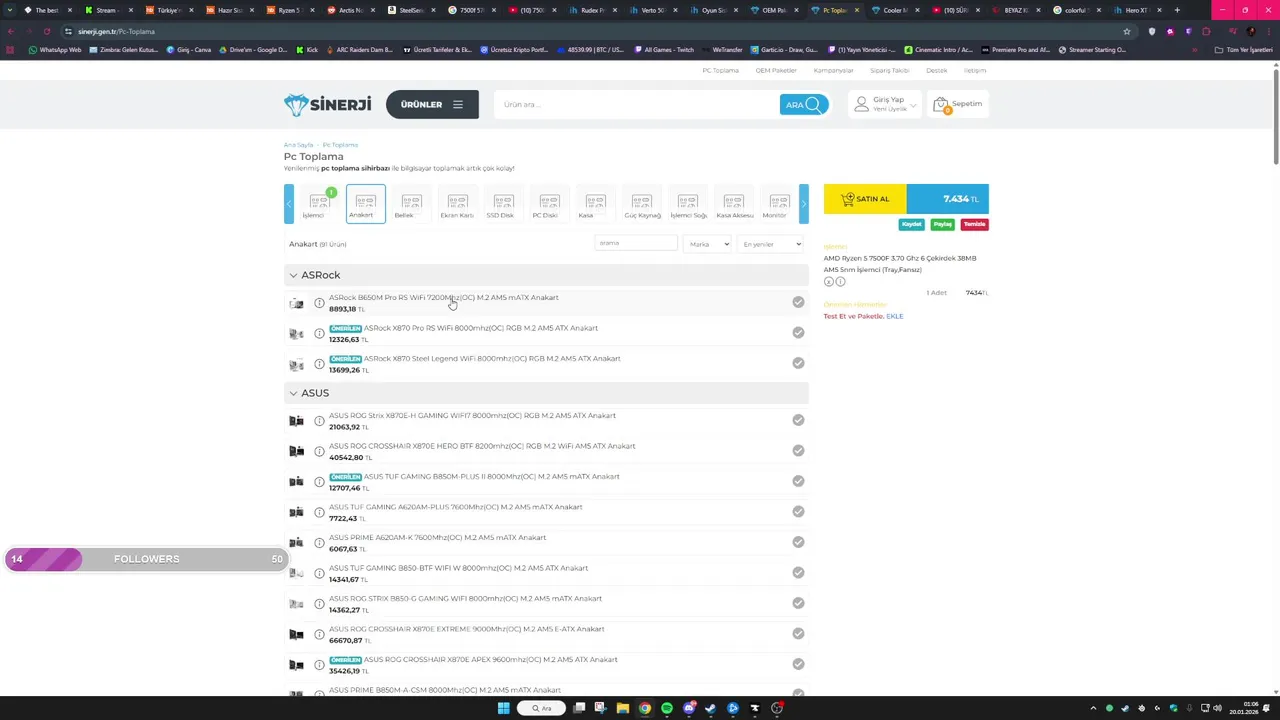
Task: Open the Sepetim shopping cart icon
Action: pos(940,104)
